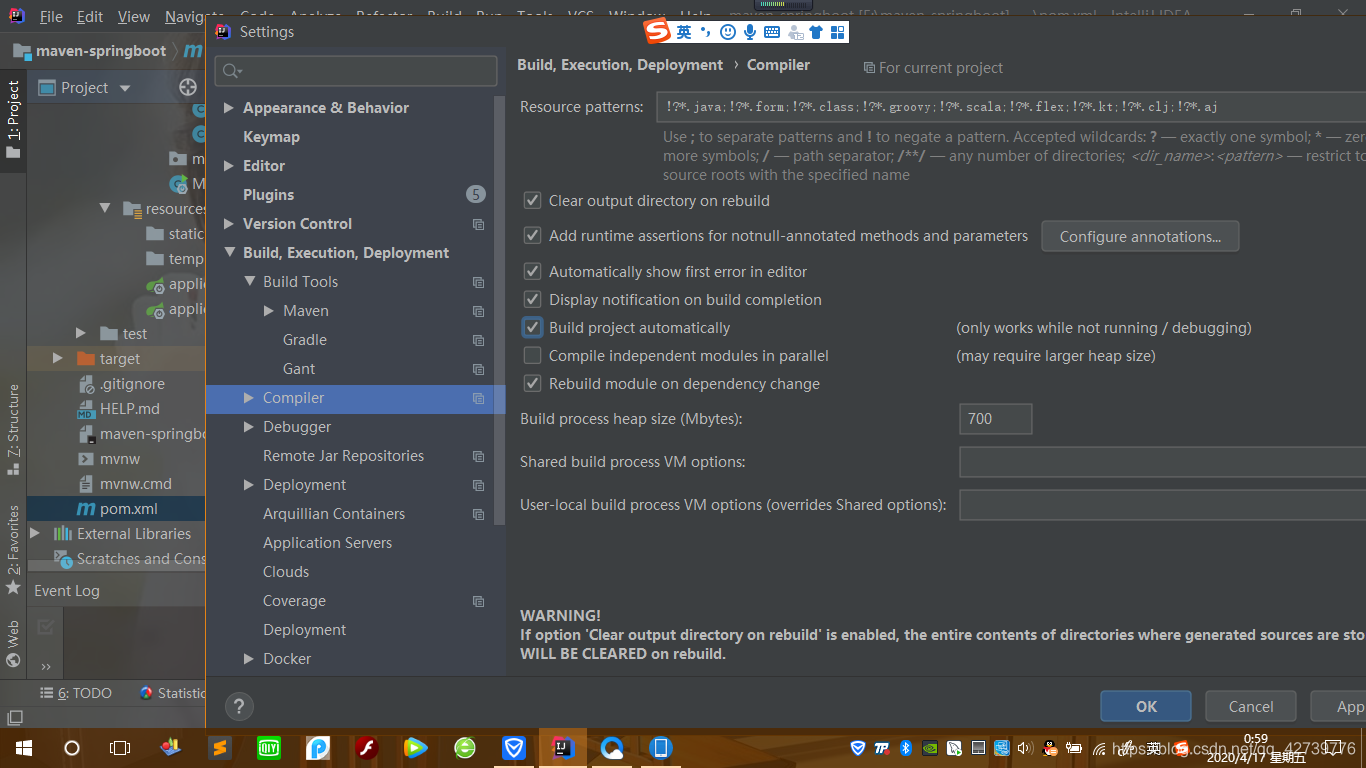Collapse Build, Execution, Deployment node

(x=229, y=253)
